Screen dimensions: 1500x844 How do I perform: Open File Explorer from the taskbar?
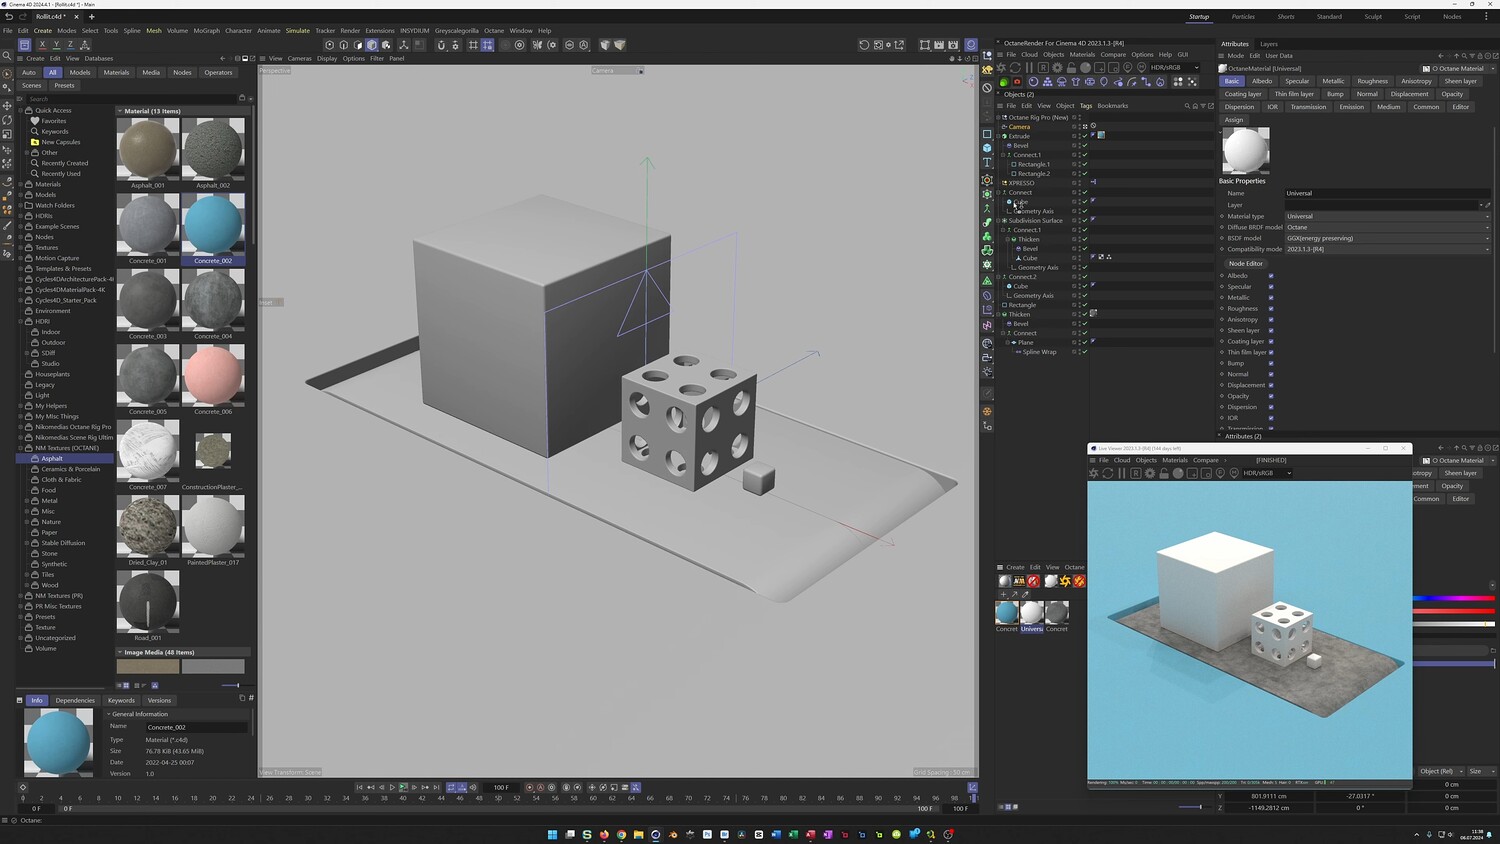tap(638, 834)
